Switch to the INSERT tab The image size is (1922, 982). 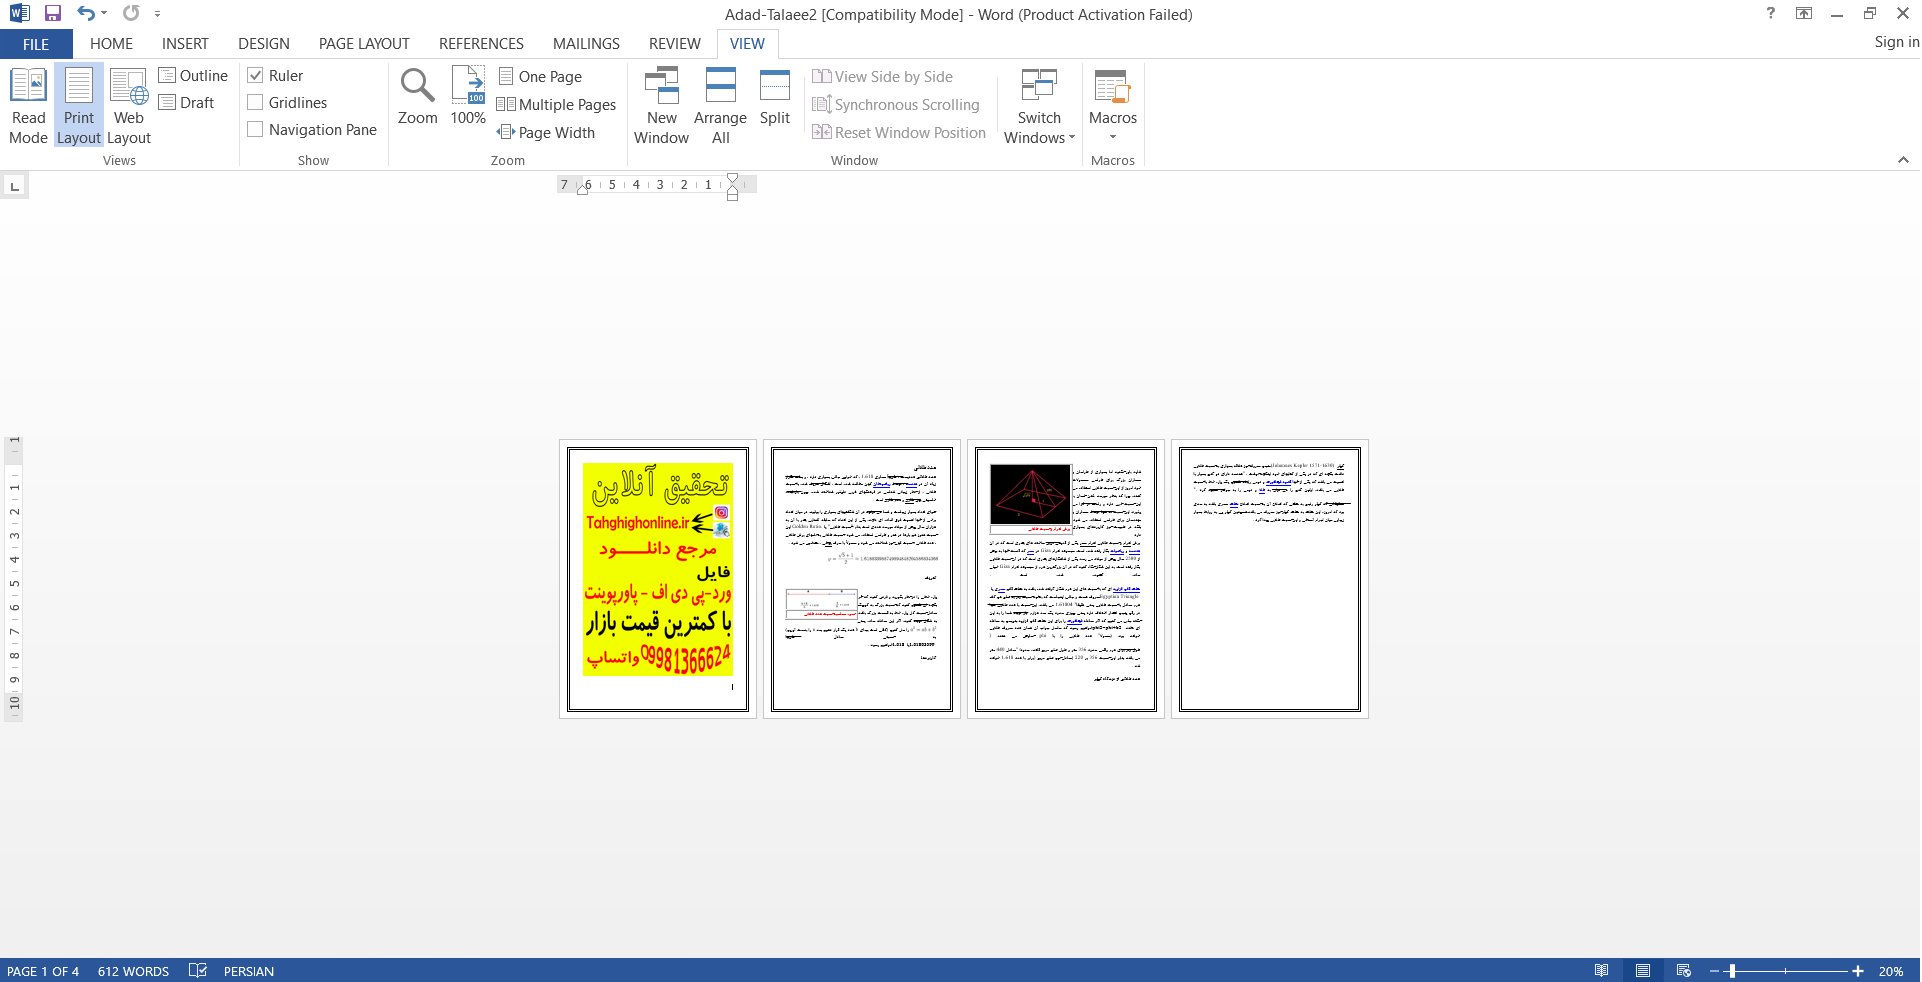[x=185, y=44]
